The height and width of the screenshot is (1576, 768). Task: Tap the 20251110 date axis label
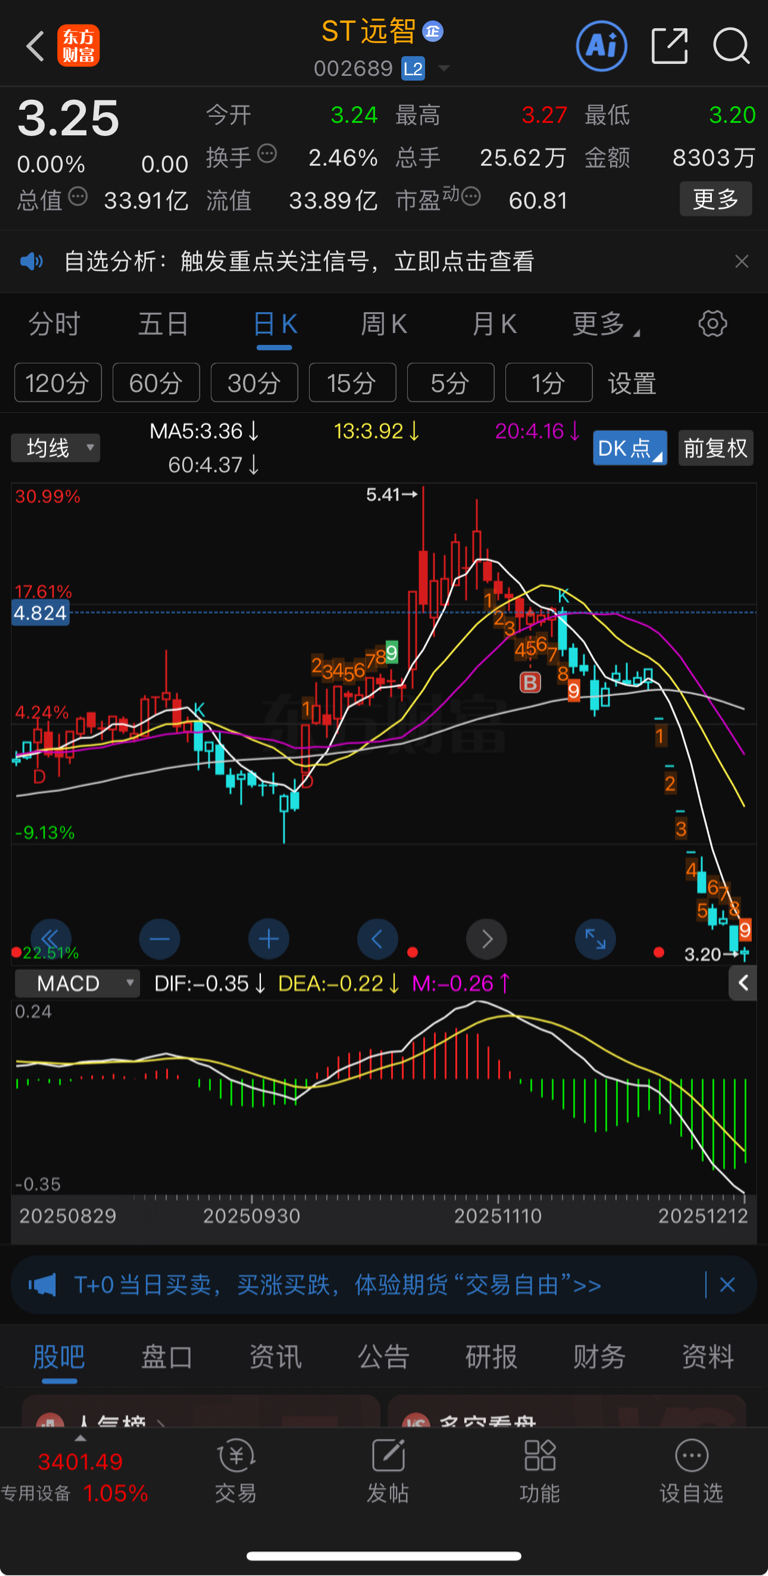[498, 1216]
